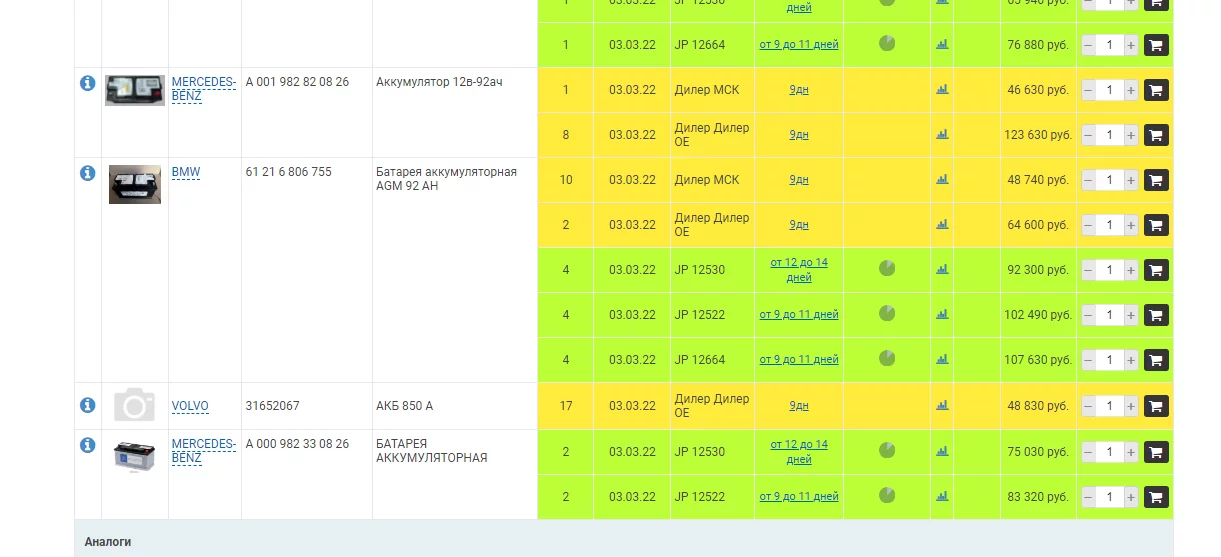The image size is (1221, 557).
Task: Click '9дн' delivery link in Volvo row
Action: 799,406
